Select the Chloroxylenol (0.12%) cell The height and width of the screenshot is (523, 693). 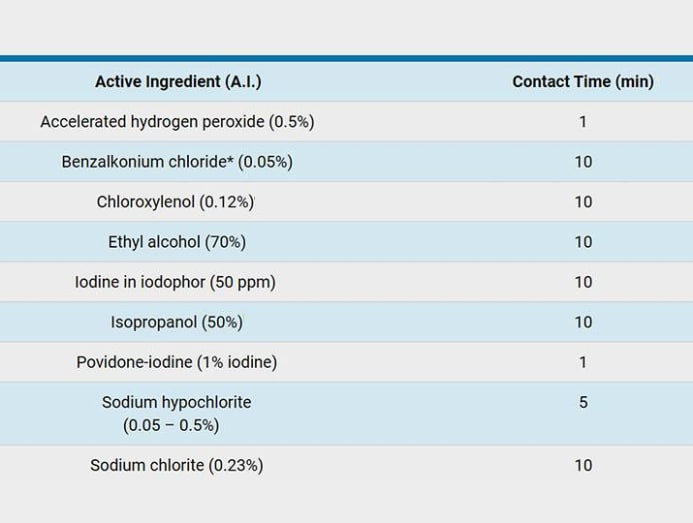coord(176,202)
